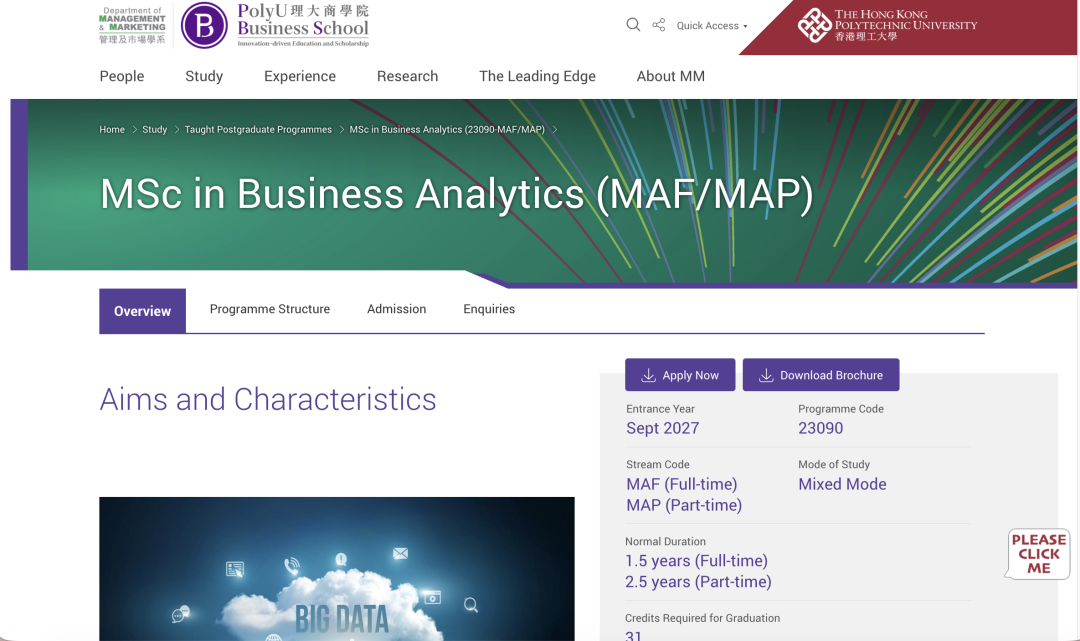The image size is (1080, 641).
Task: Click the Please Click Me badge
Action: (x=1039, y=554)
